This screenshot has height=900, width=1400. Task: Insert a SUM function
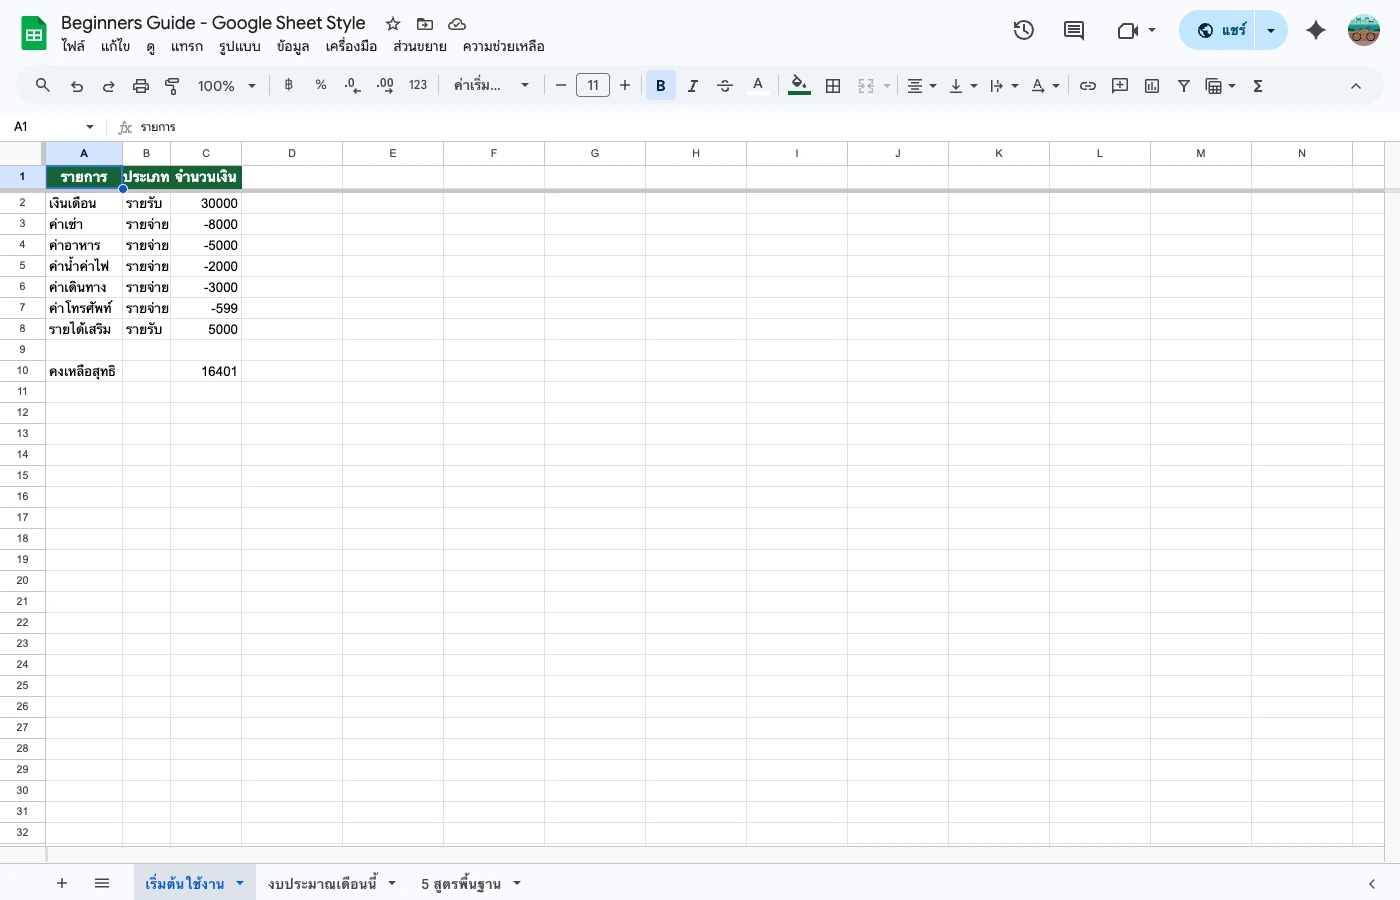pos(1257,85)
